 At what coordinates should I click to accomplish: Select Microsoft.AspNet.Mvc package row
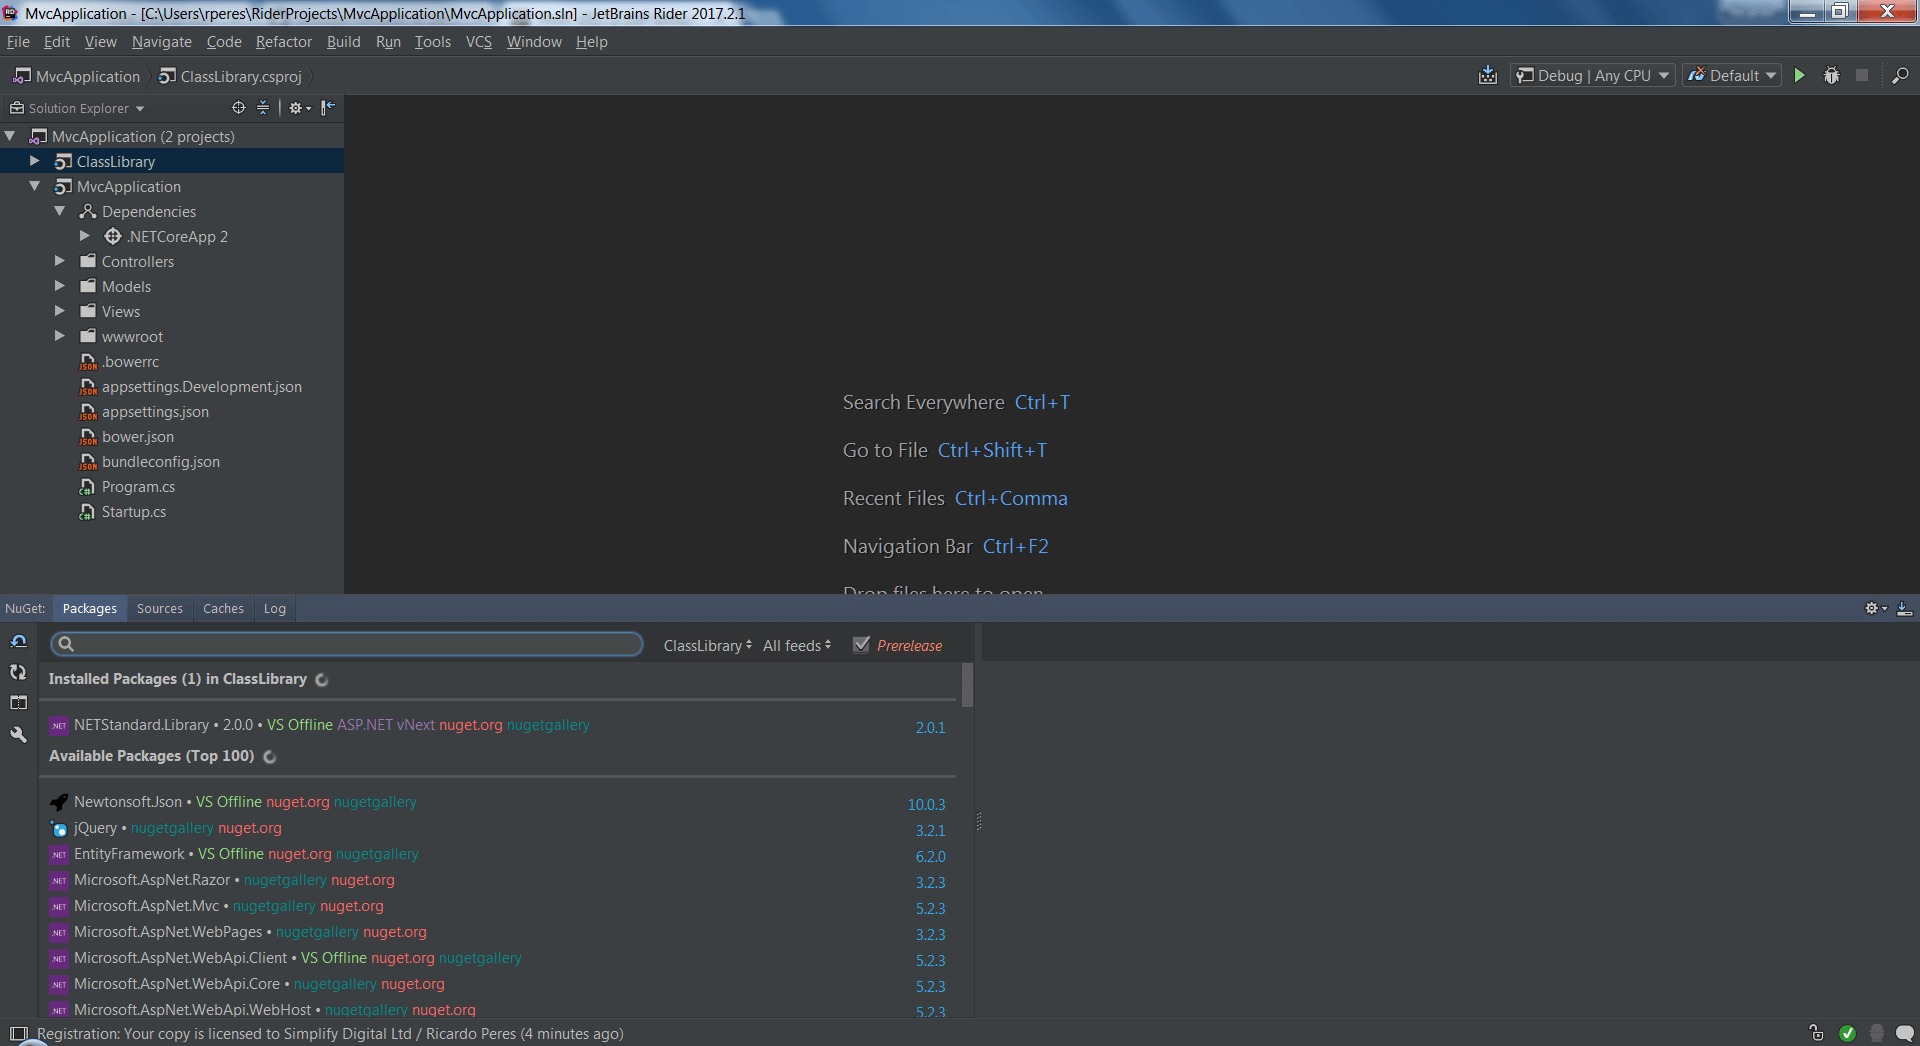click(497, 906)
